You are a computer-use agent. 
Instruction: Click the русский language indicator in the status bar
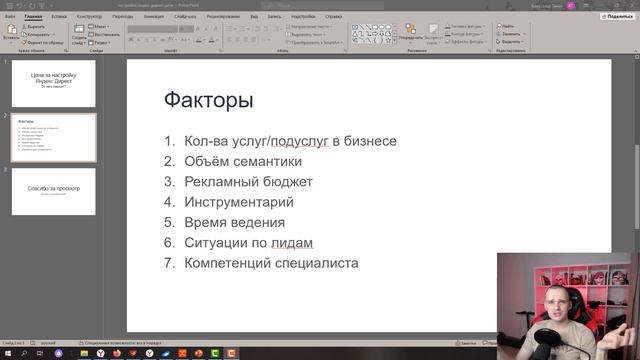pos(48,343)
